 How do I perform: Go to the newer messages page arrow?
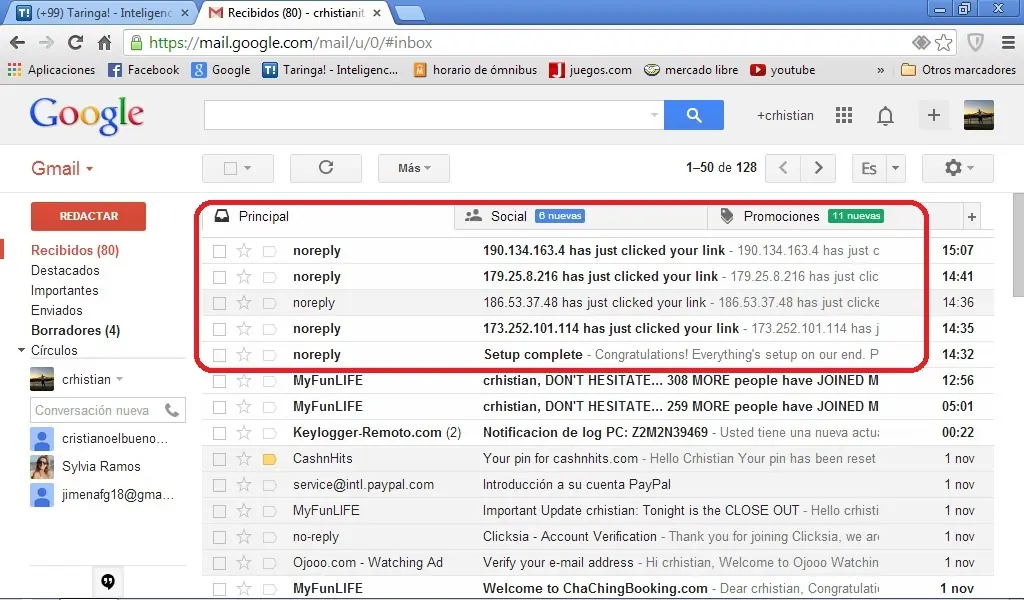point(783,168)
